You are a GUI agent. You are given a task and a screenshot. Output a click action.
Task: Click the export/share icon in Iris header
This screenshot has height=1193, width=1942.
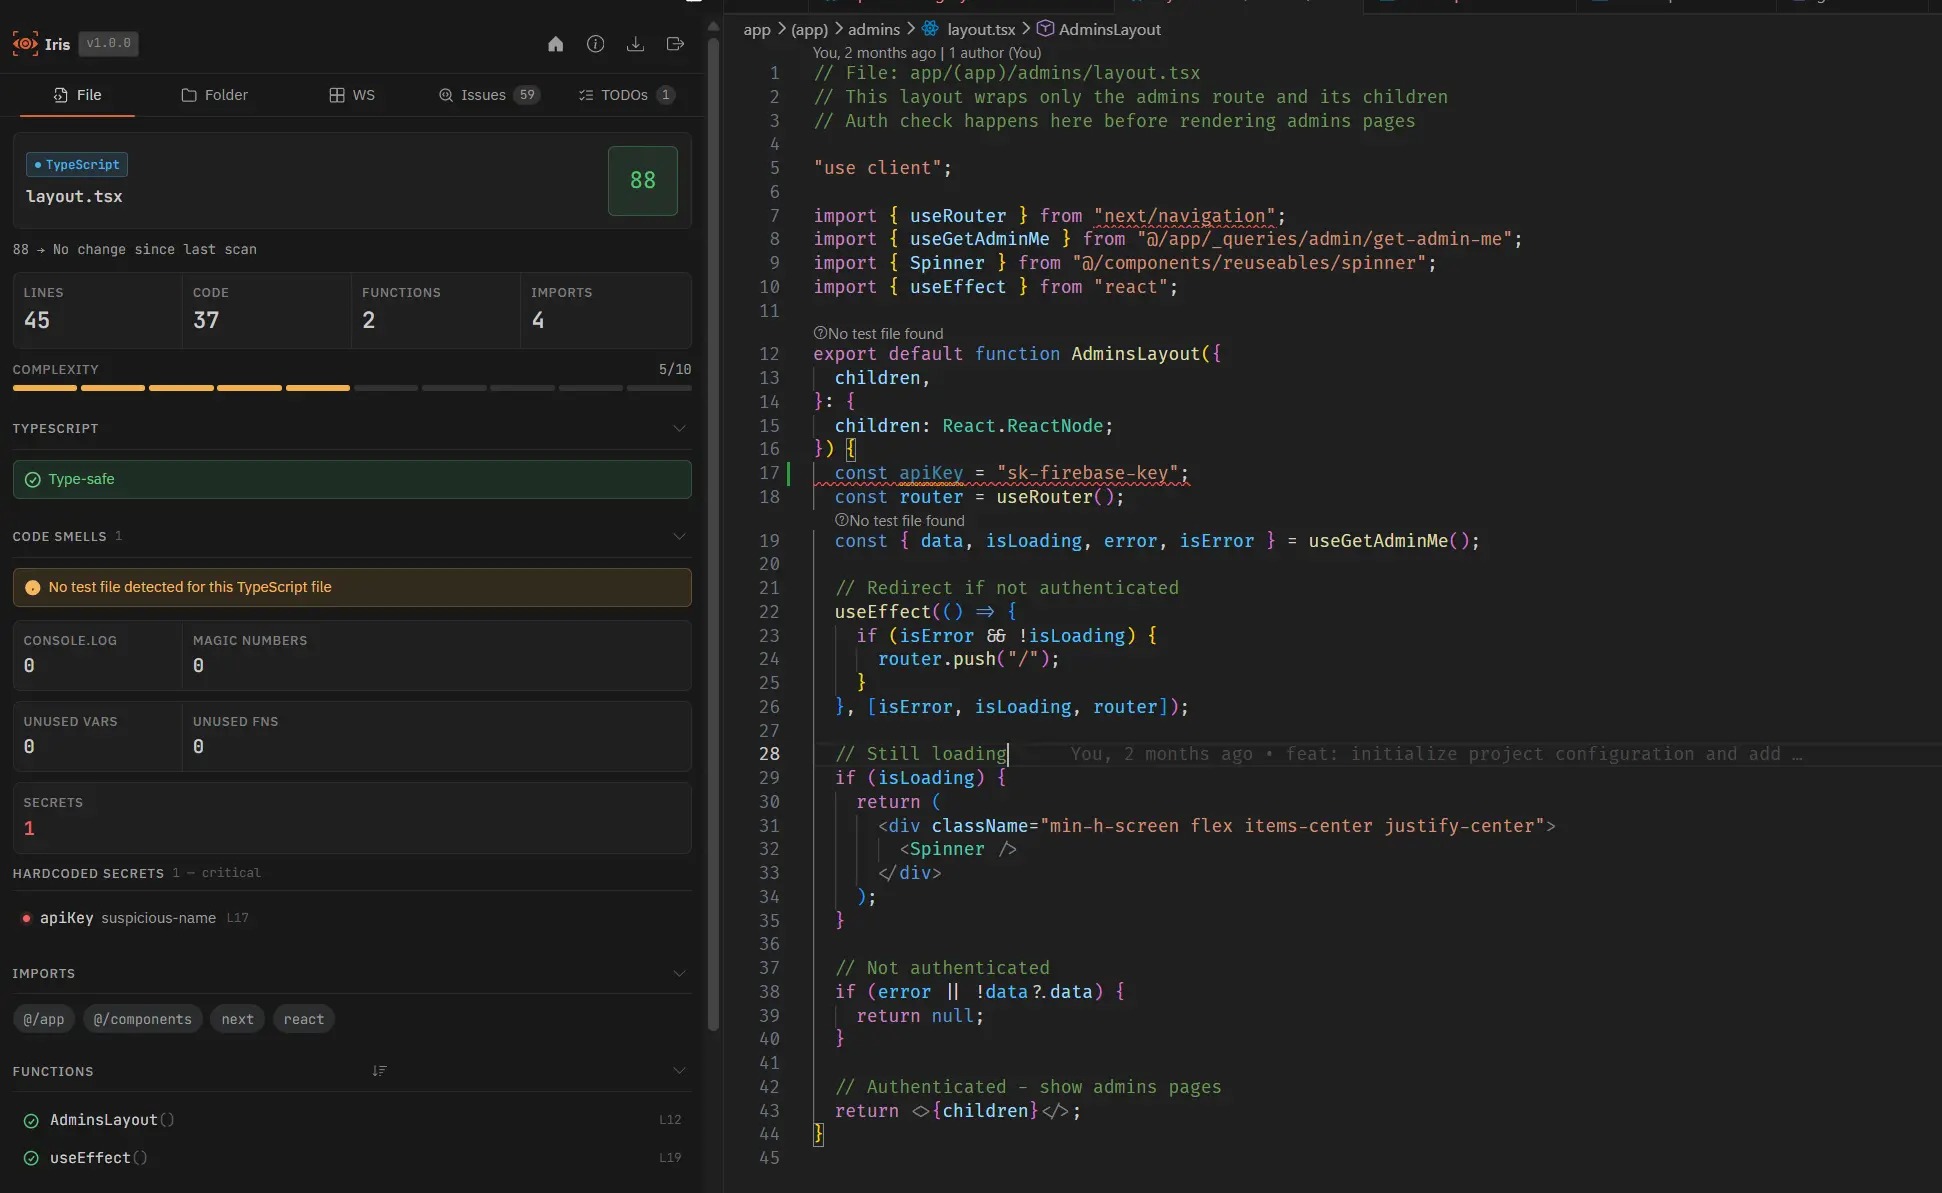click(675, 44)
